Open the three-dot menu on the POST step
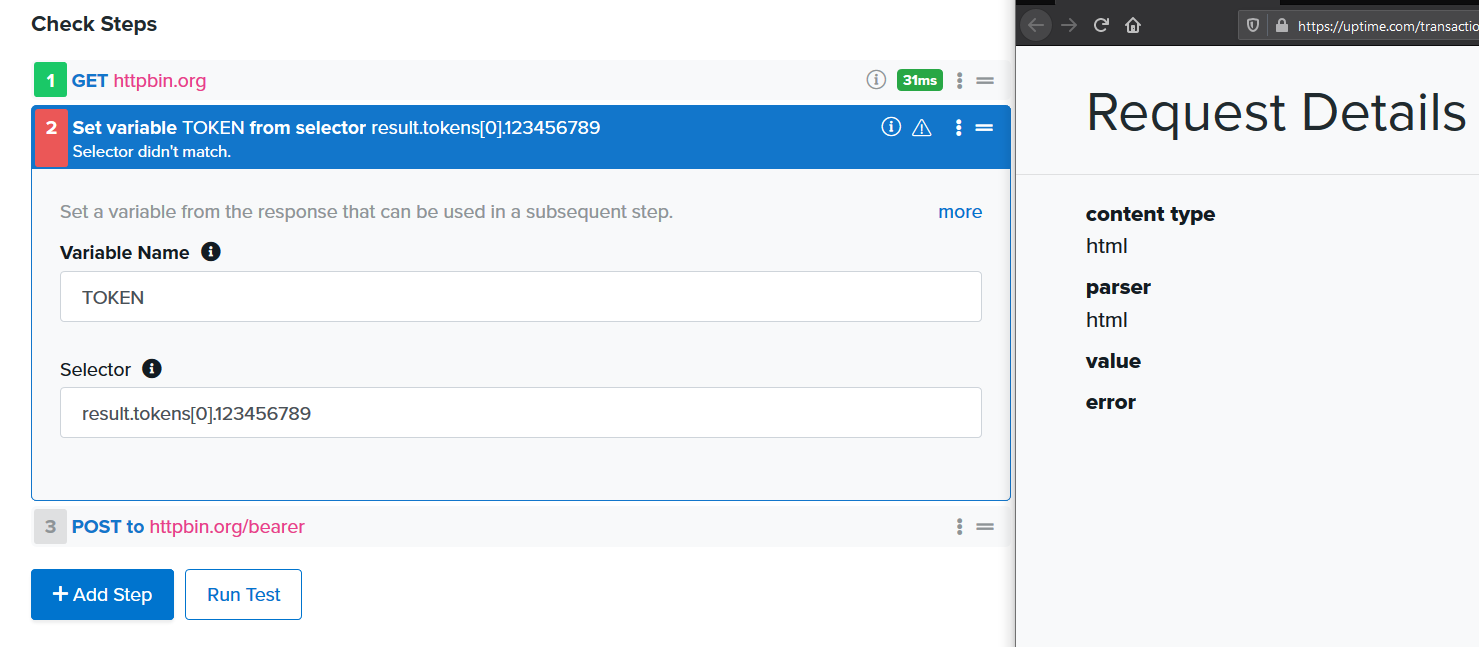1479x647 pixels. pyautogui.click(x=958, y=526)
